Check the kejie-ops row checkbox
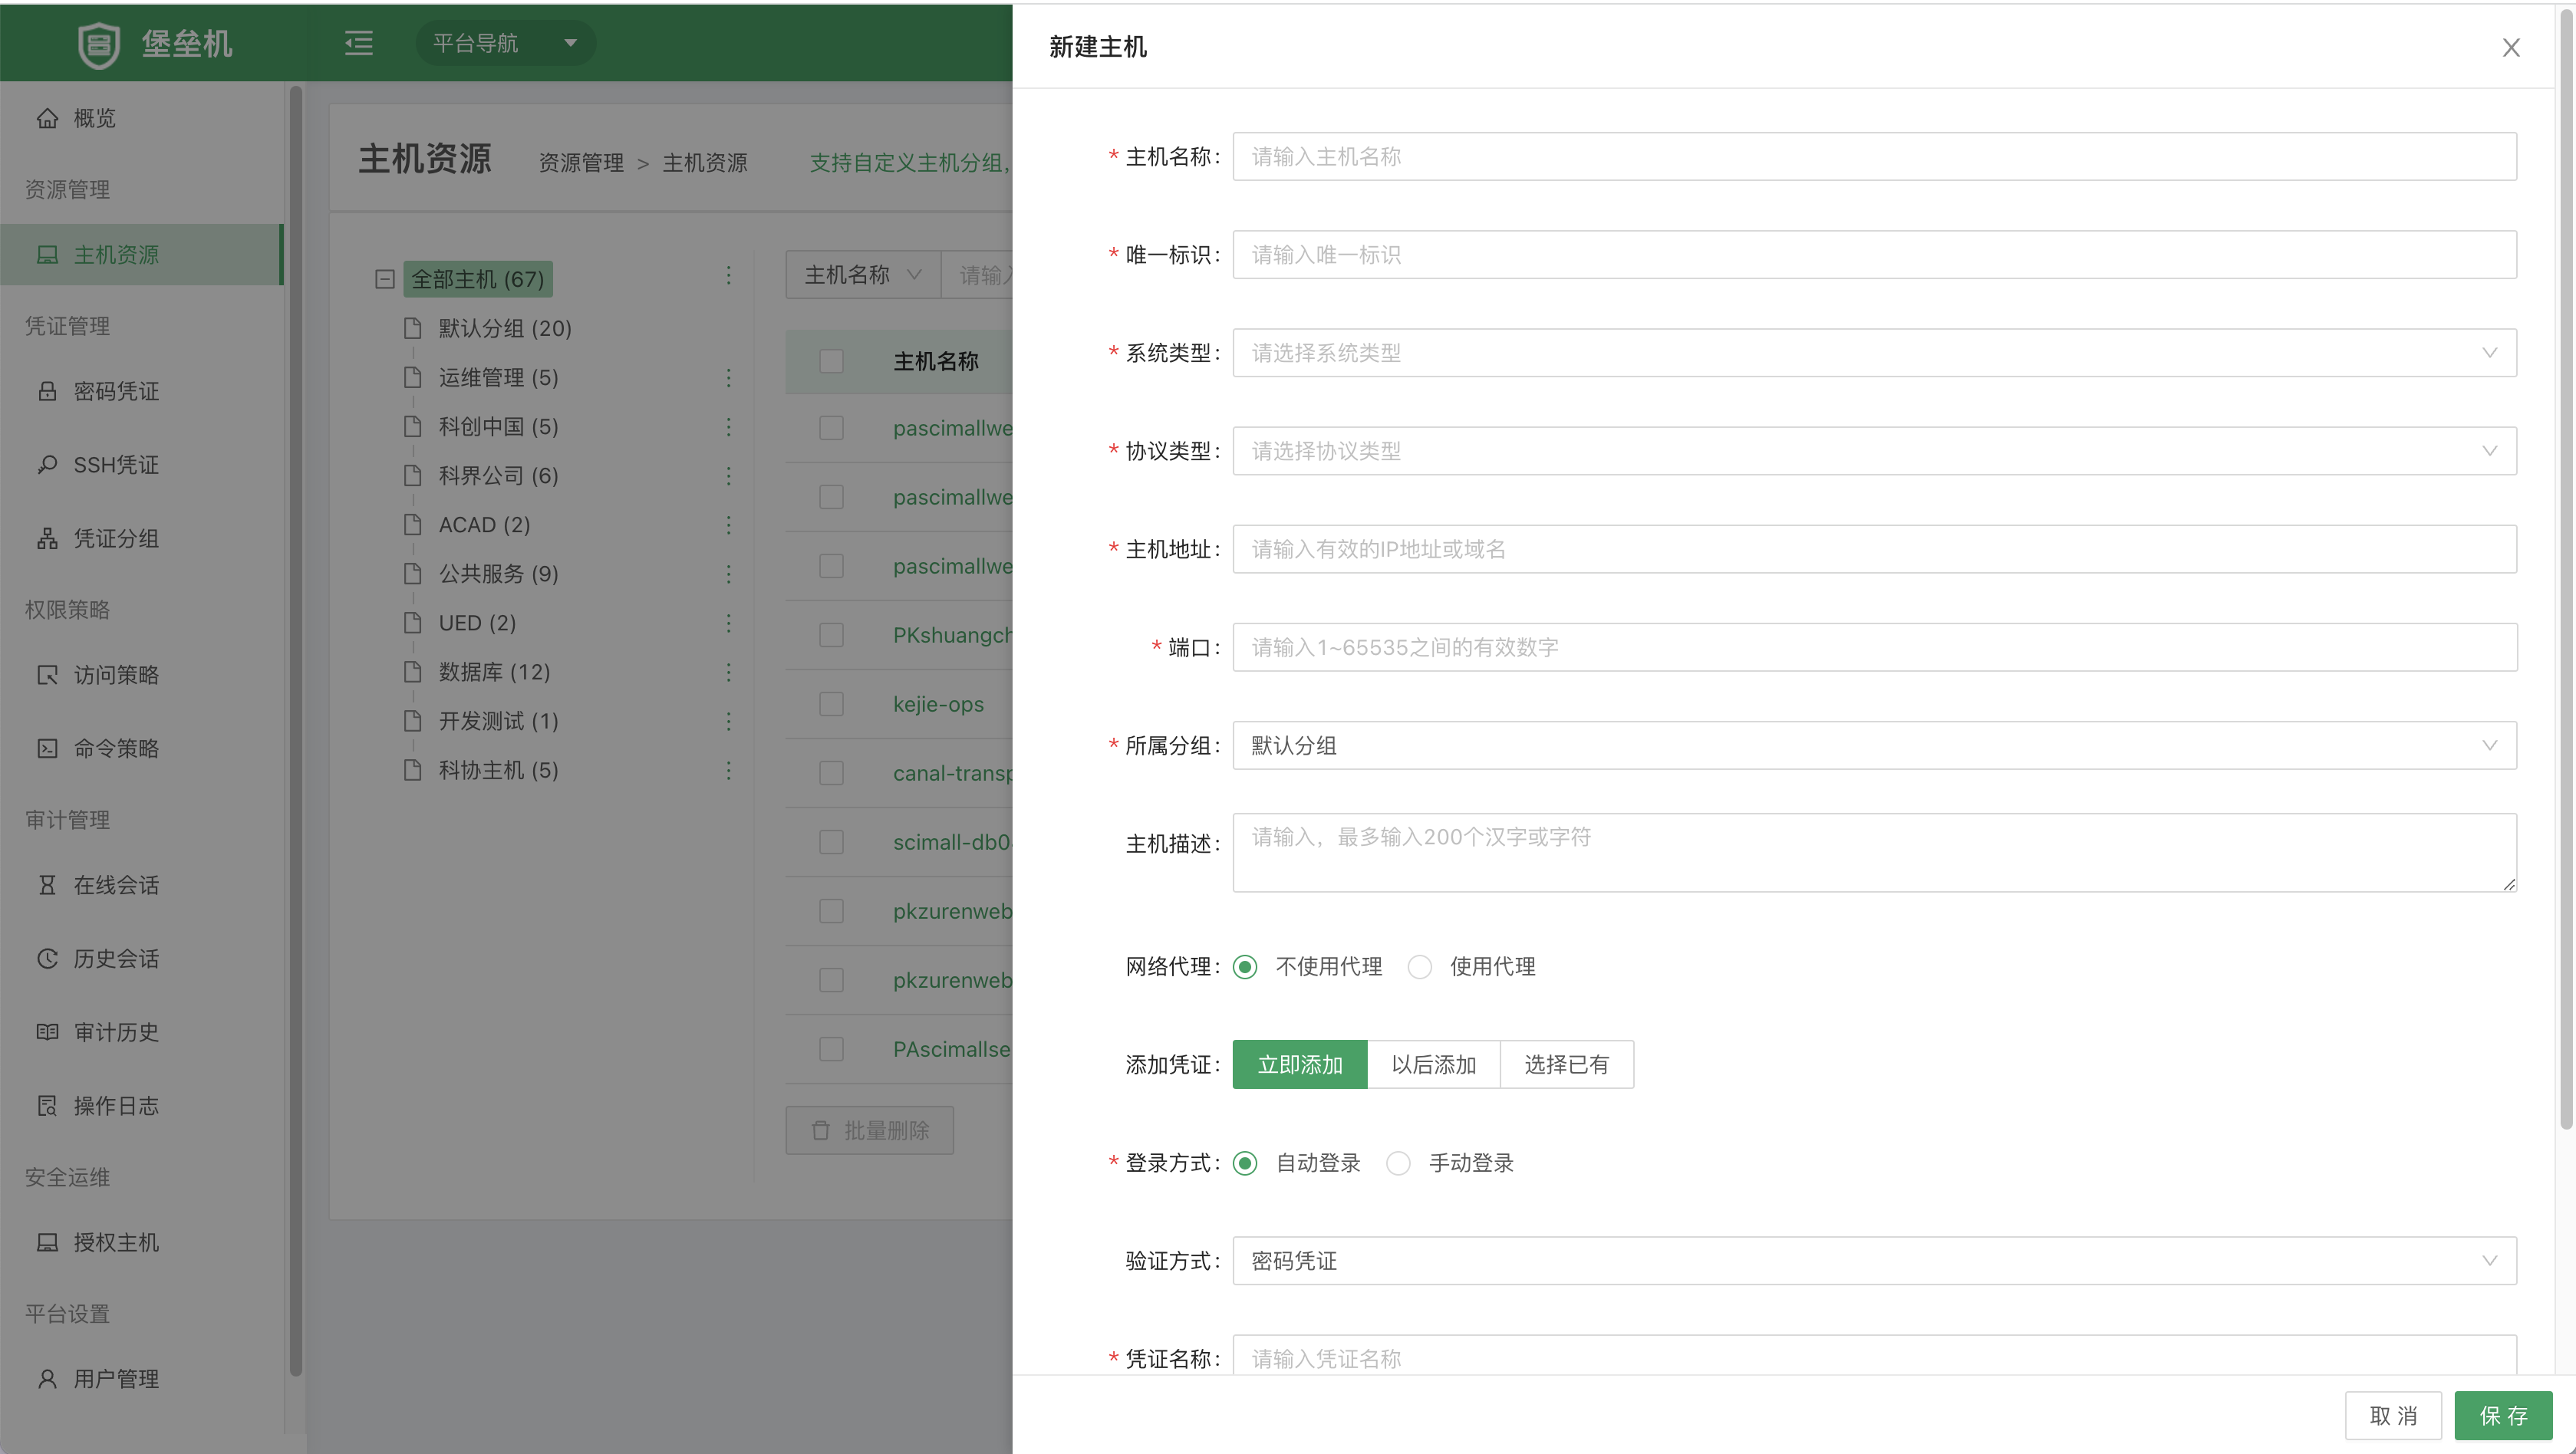 831,704
